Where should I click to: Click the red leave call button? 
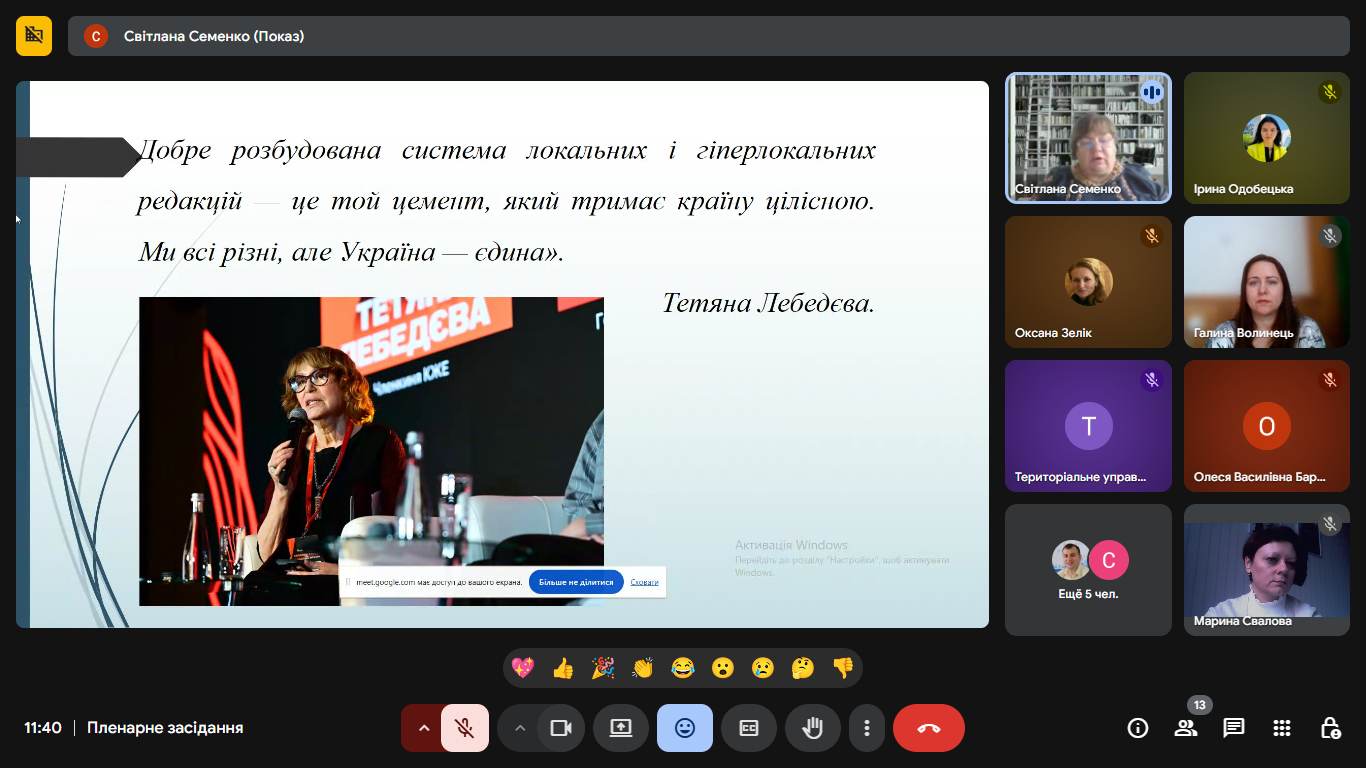(928, 728)
